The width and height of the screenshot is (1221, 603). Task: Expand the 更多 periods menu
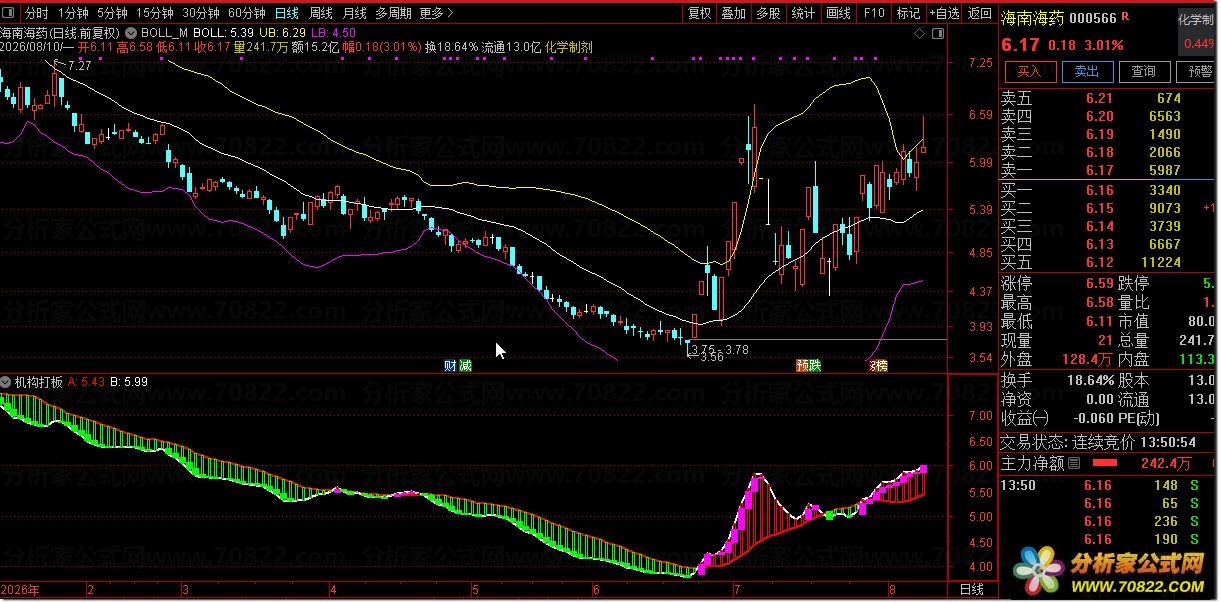coord(435,13)
